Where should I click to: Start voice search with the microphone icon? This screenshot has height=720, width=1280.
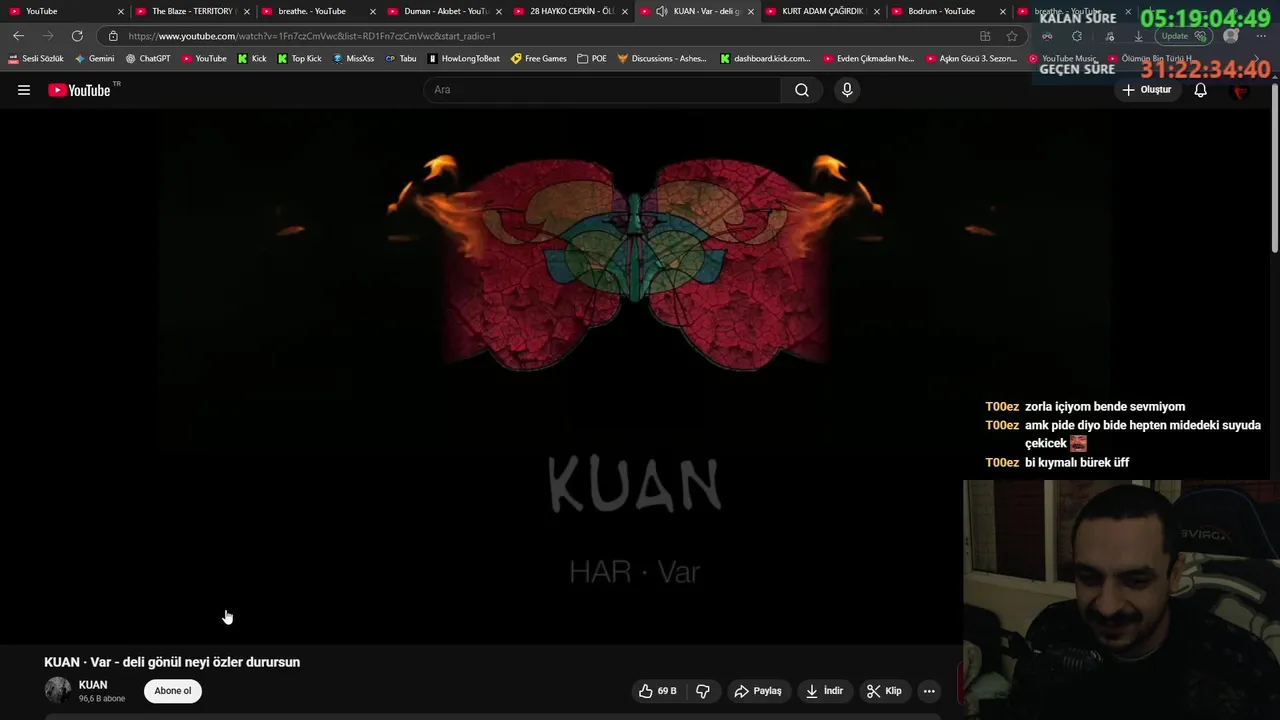(847, 90)
